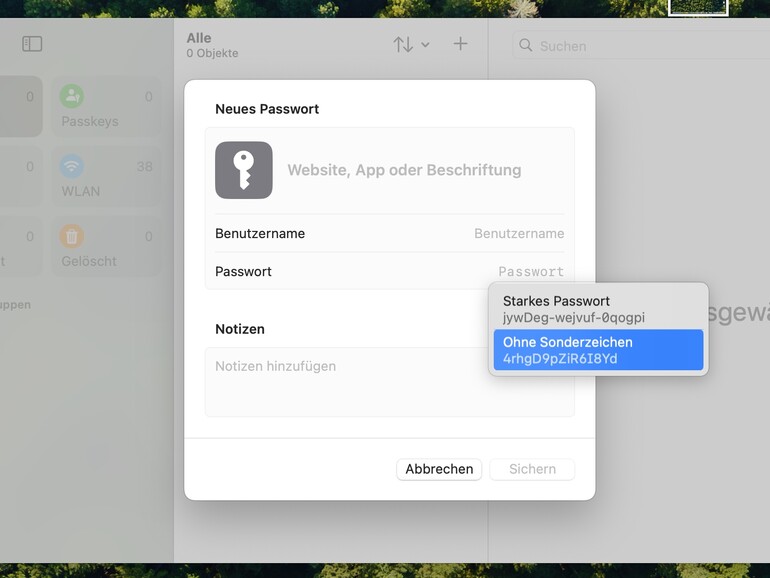Open the sort order dropdown
The image size is (770, 578).
coord(412,45)
